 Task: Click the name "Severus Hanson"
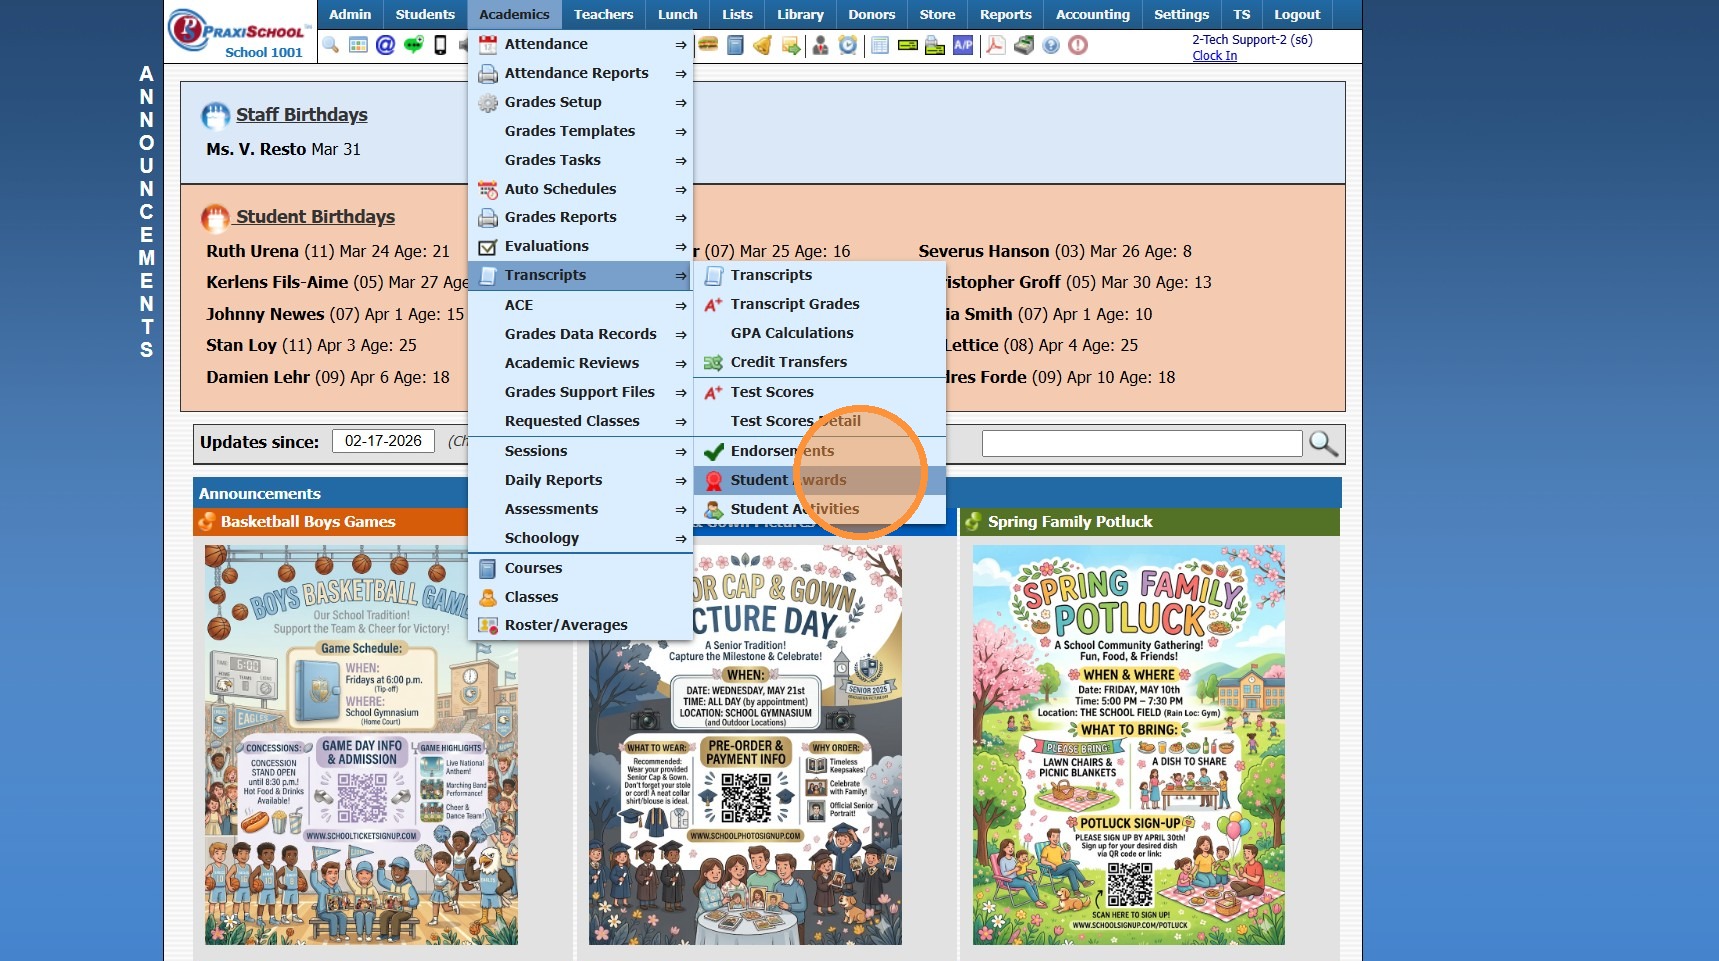click(984, 251)
